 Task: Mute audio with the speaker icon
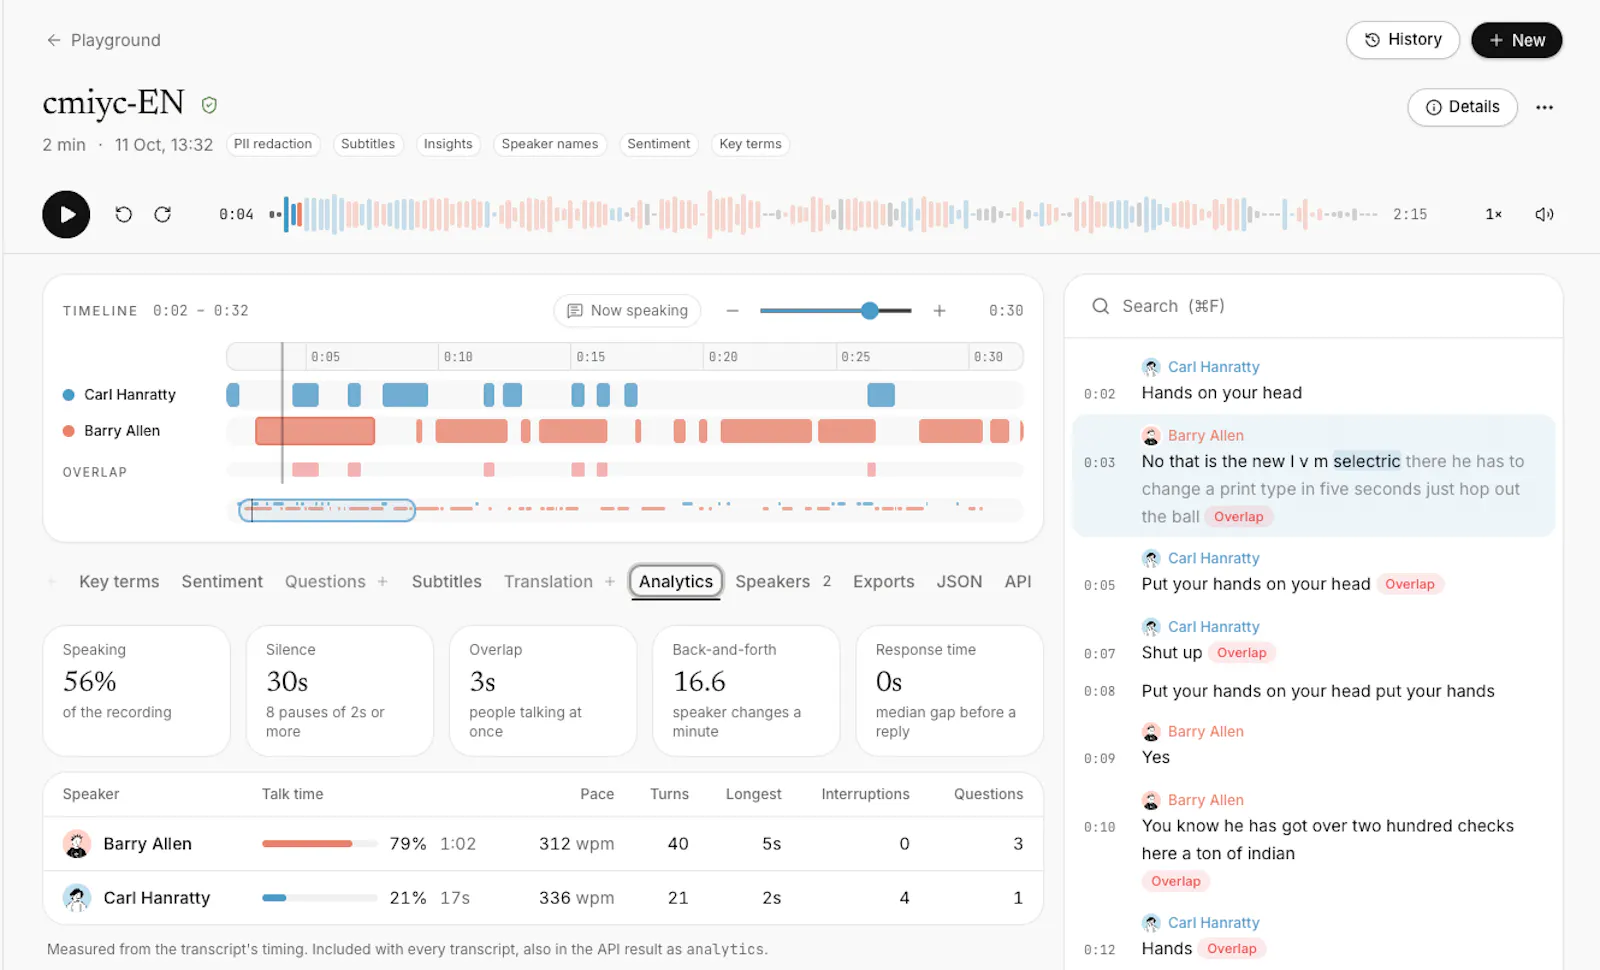pyautogui.click(x=1544, y=214)
